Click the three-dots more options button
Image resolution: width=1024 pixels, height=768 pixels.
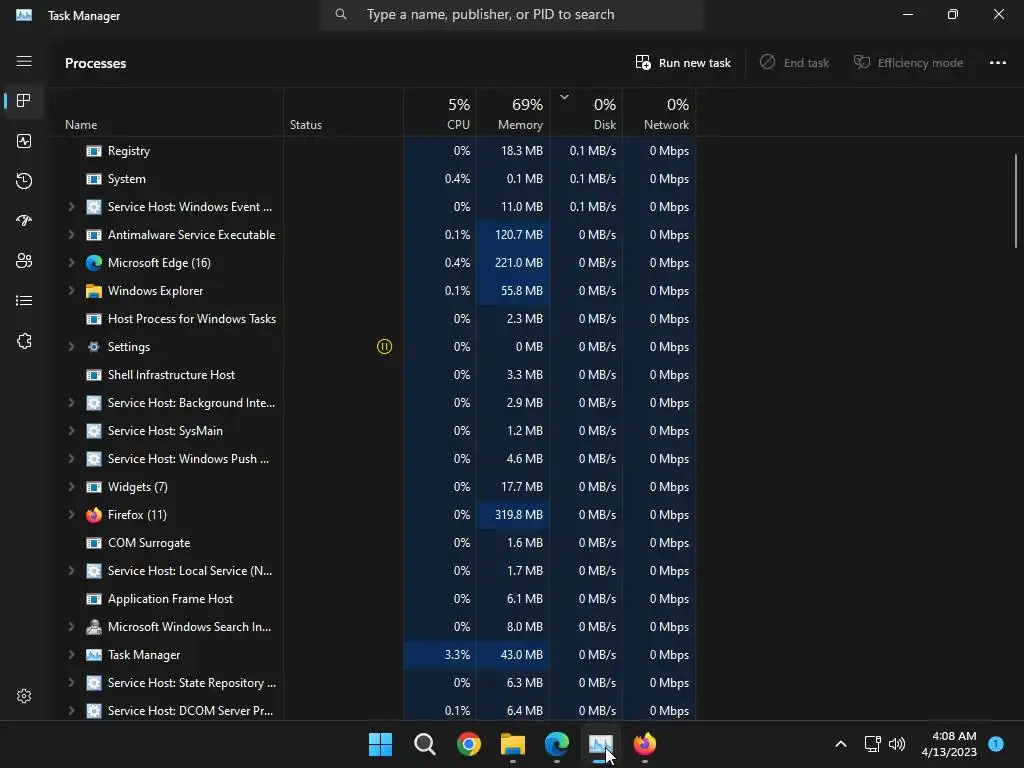pos(997,63)
